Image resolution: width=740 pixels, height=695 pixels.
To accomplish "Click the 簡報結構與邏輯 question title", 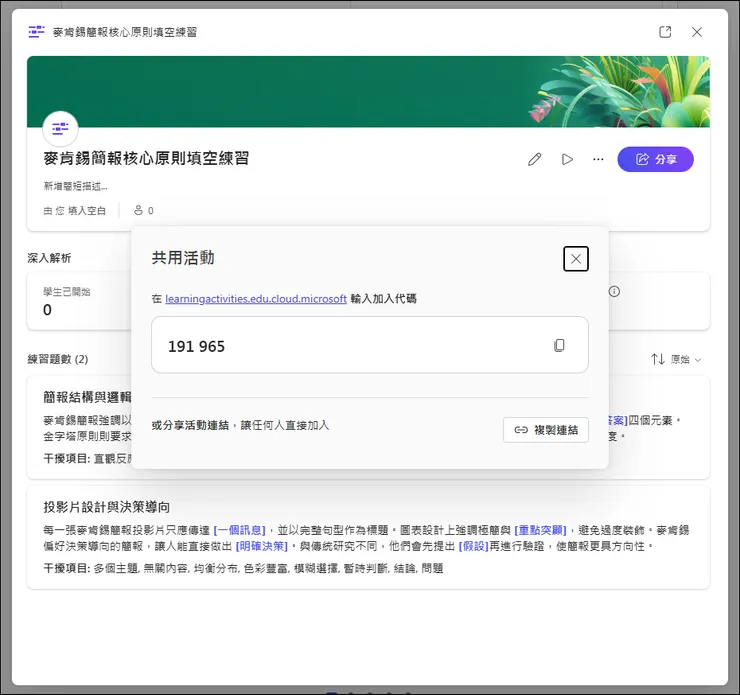I will [x=87, y=397].
